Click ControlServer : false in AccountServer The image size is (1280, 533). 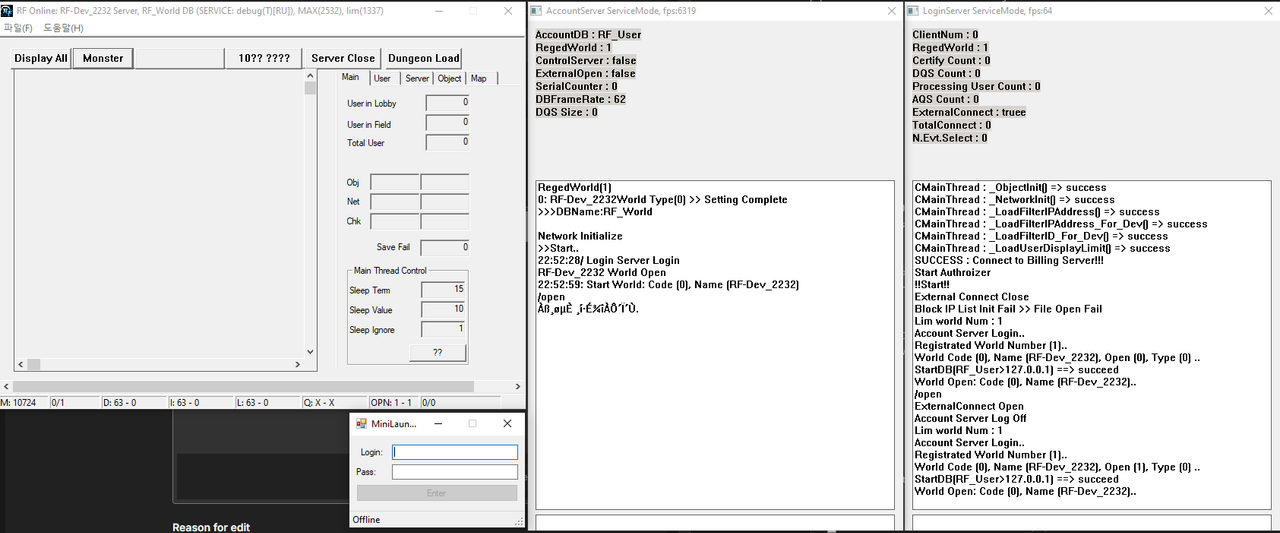tap(586, 60)
